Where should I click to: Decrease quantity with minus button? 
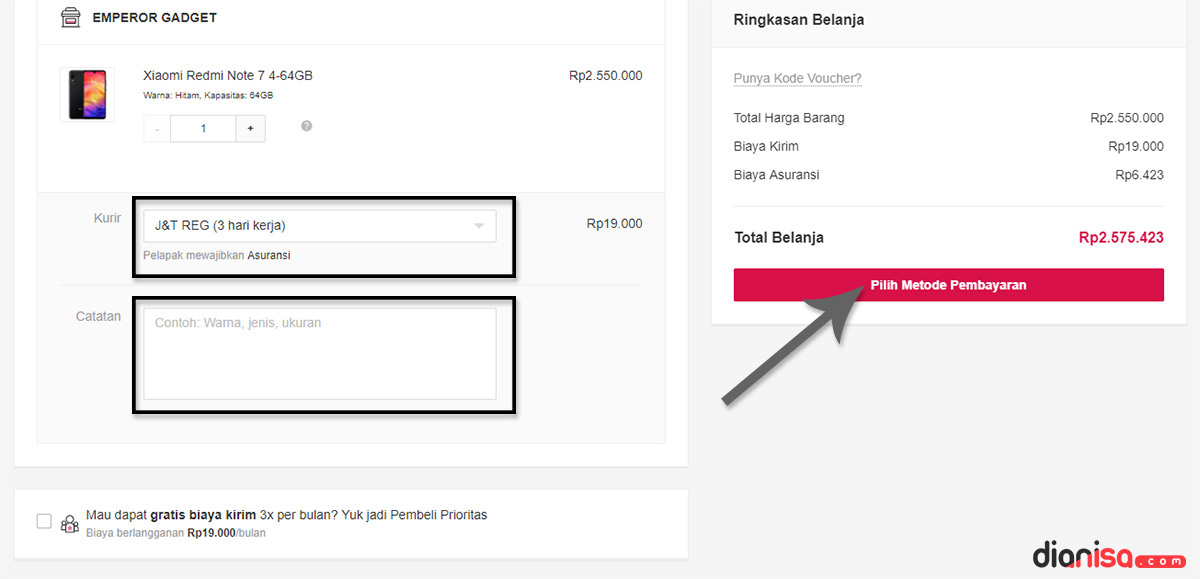pos(157,129)
